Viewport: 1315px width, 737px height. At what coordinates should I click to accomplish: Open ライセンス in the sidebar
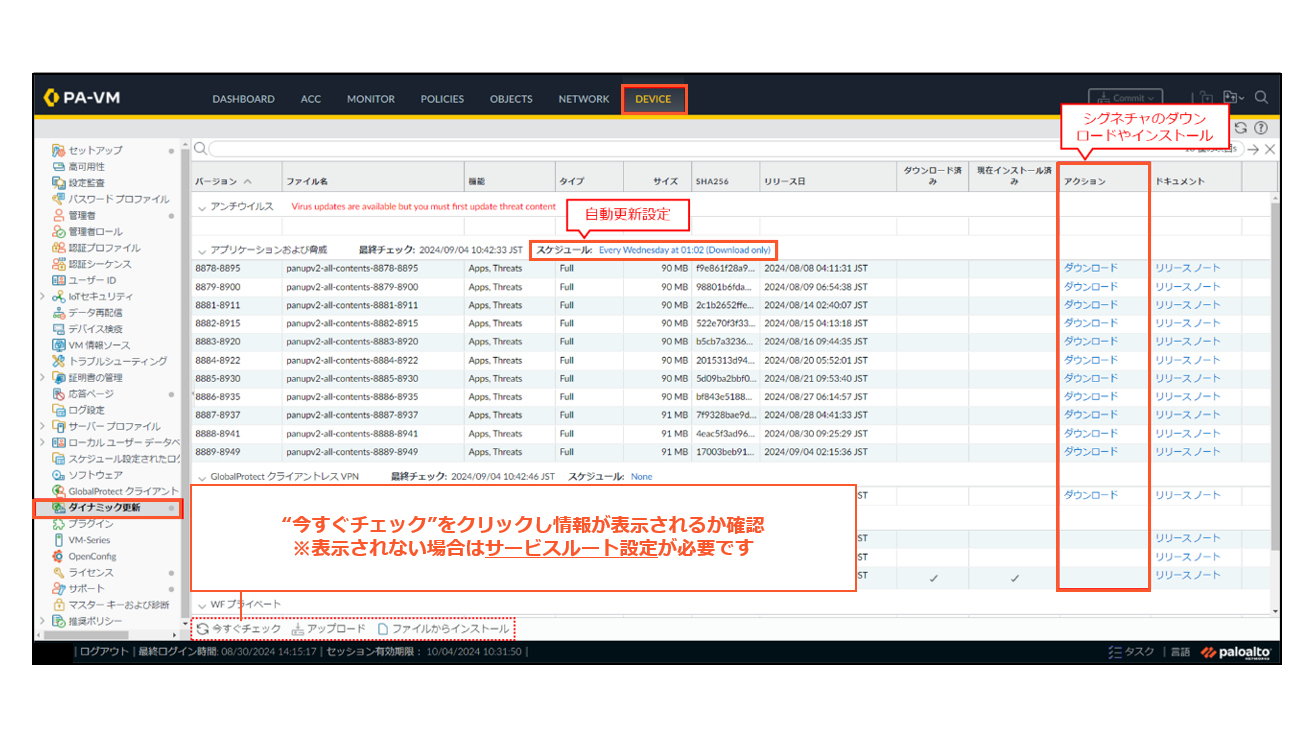coord(90,573)
